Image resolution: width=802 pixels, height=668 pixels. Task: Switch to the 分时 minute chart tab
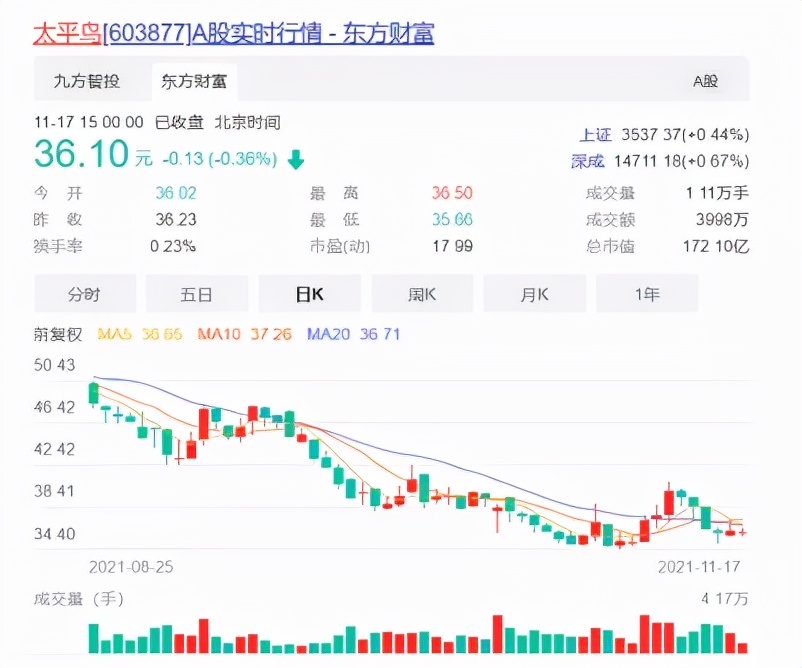[x=85, y=293]
